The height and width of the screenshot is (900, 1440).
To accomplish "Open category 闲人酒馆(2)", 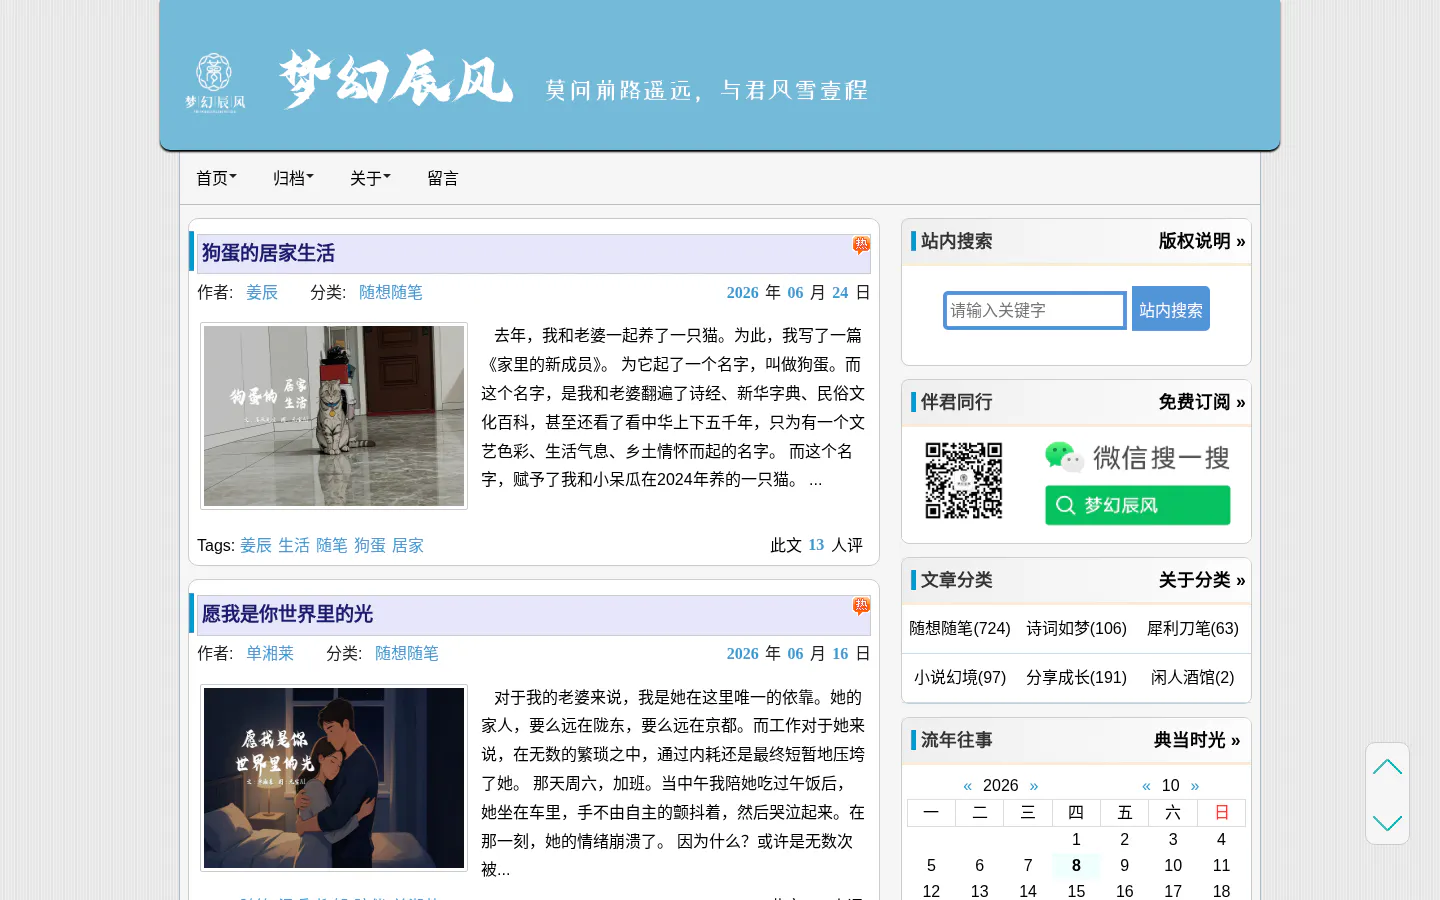I will (1193, 677).
